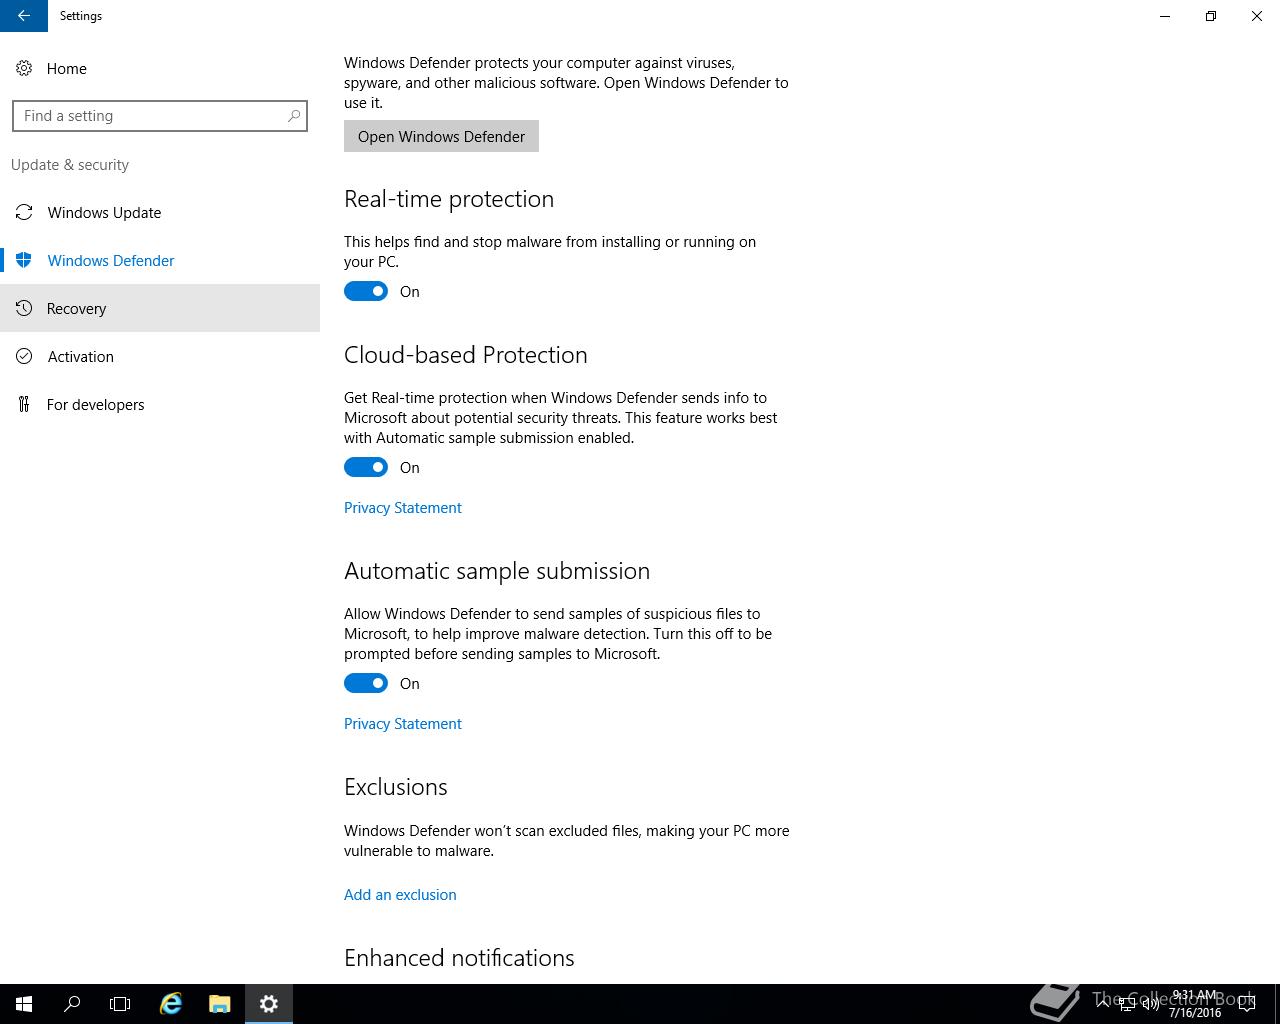The image size is (1280, 1024).
Task: Click the Cloud-based Protection heading
Action: [466, 355]
